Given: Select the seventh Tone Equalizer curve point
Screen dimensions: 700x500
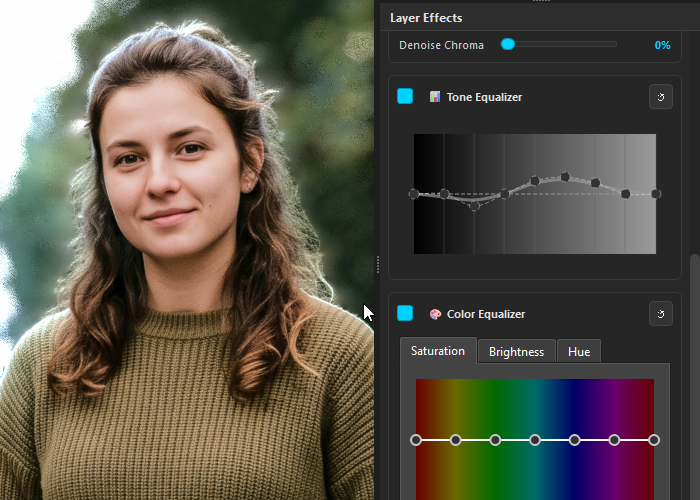Looking at the screenshot, I should coord(595,183).
